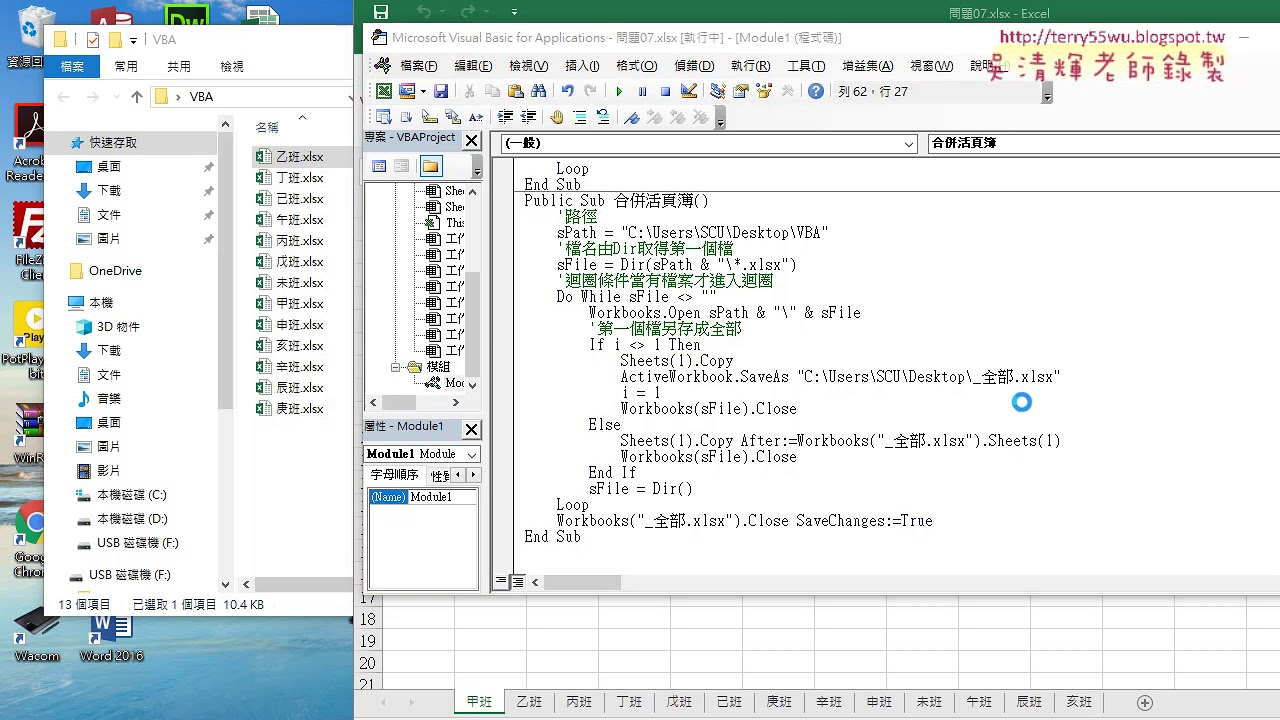The width and height of the screenshot is (1280, 720).
Task: Run the macro with the green play icon
Action: (x=619, y=91)
